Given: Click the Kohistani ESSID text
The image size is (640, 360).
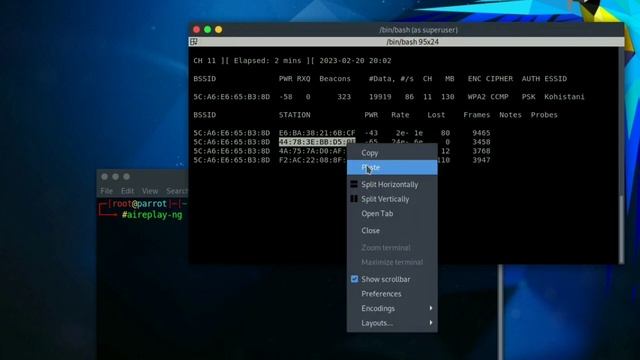Looking at the screenshot, I should coord(564,97).
